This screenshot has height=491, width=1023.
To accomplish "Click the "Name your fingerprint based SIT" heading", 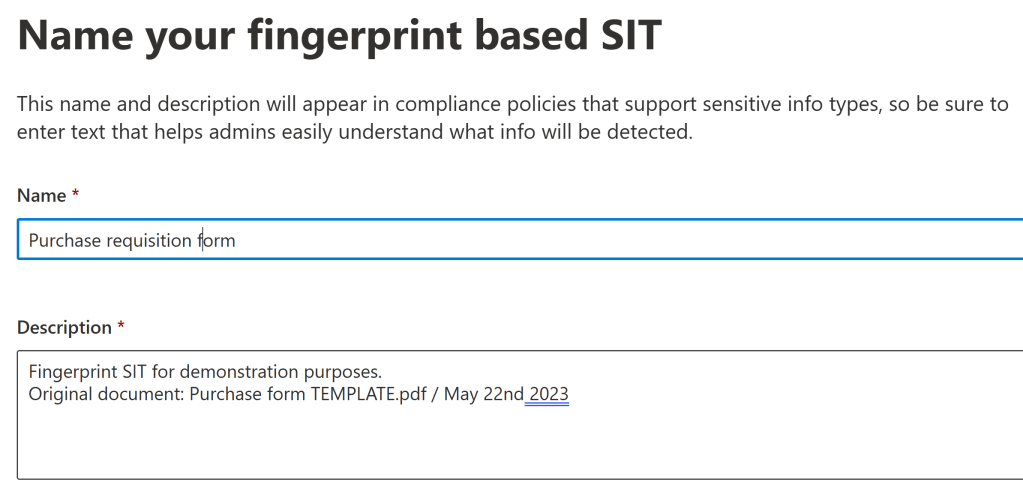I will click(x=340, y=36).
